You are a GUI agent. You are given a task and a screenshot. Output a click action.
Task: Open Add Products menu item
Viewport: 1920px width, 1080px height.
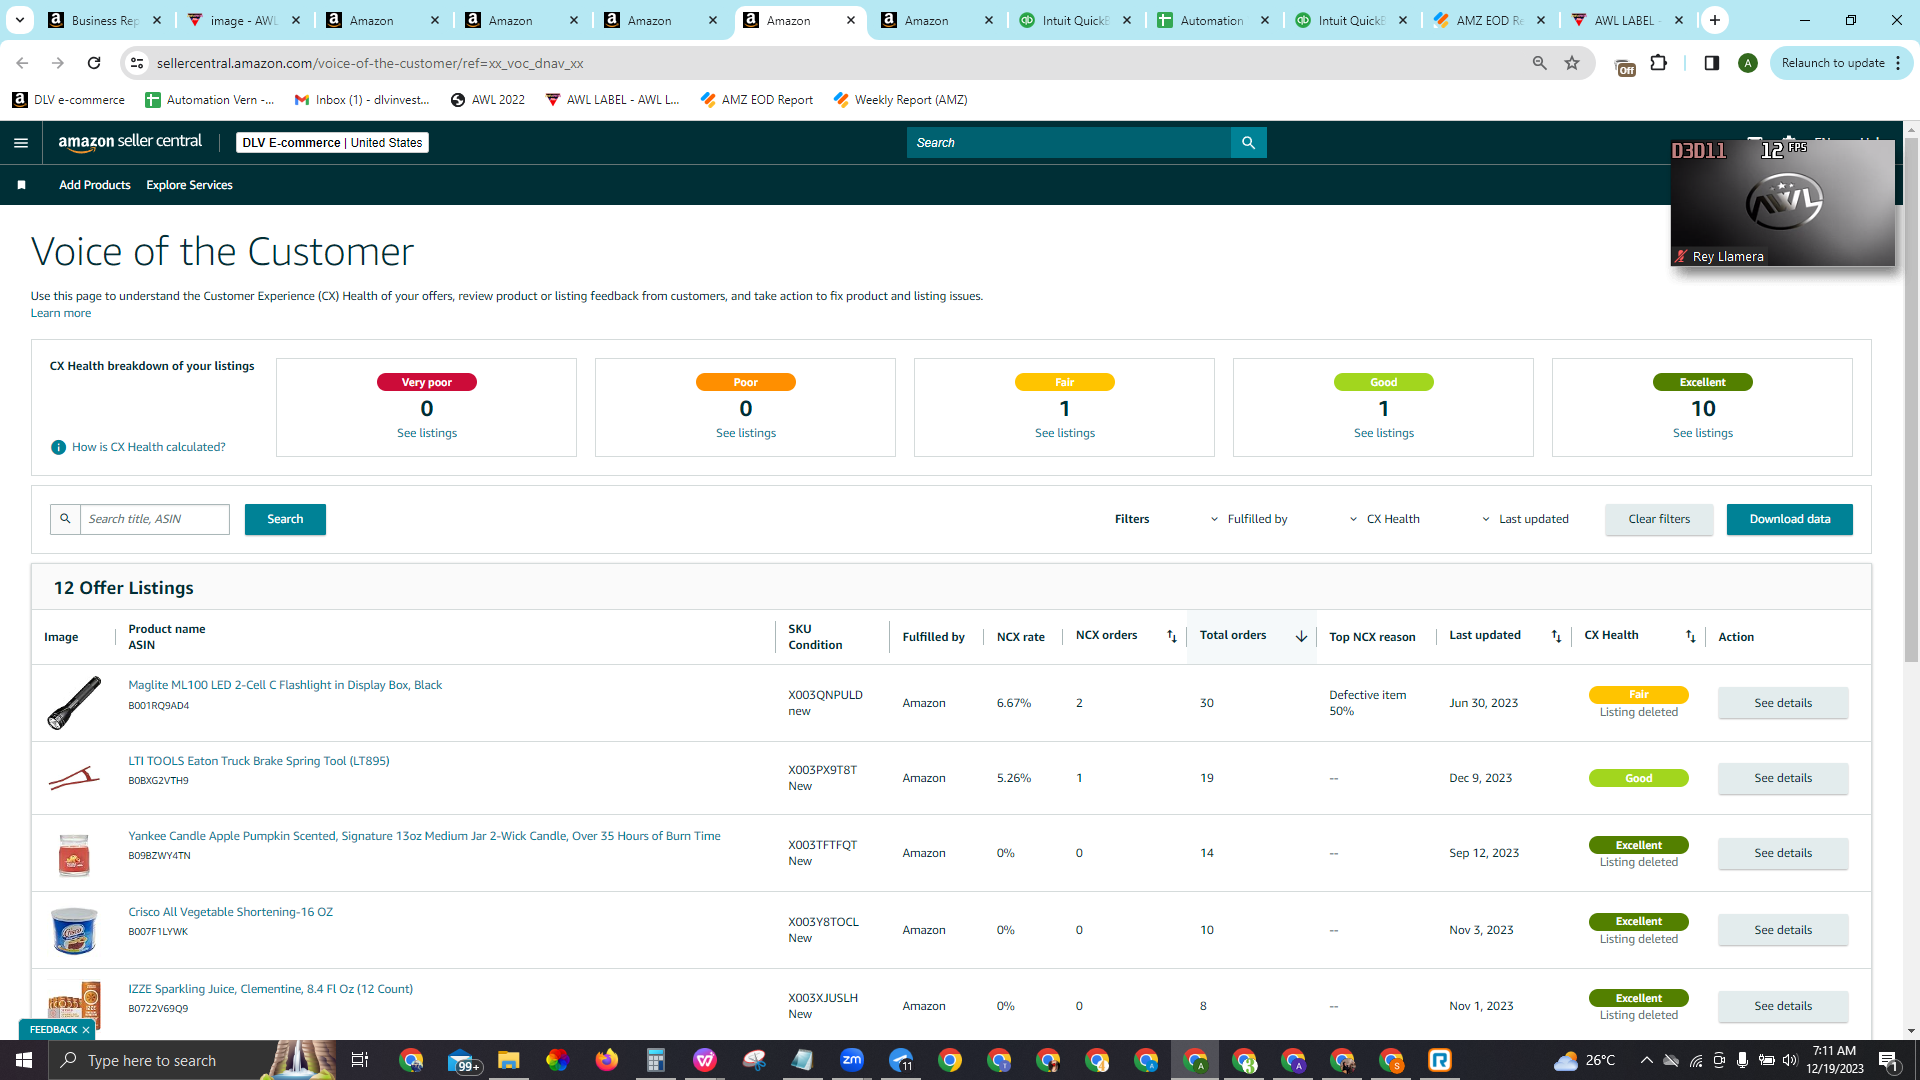pyautogui.click(x=95, y=185)
